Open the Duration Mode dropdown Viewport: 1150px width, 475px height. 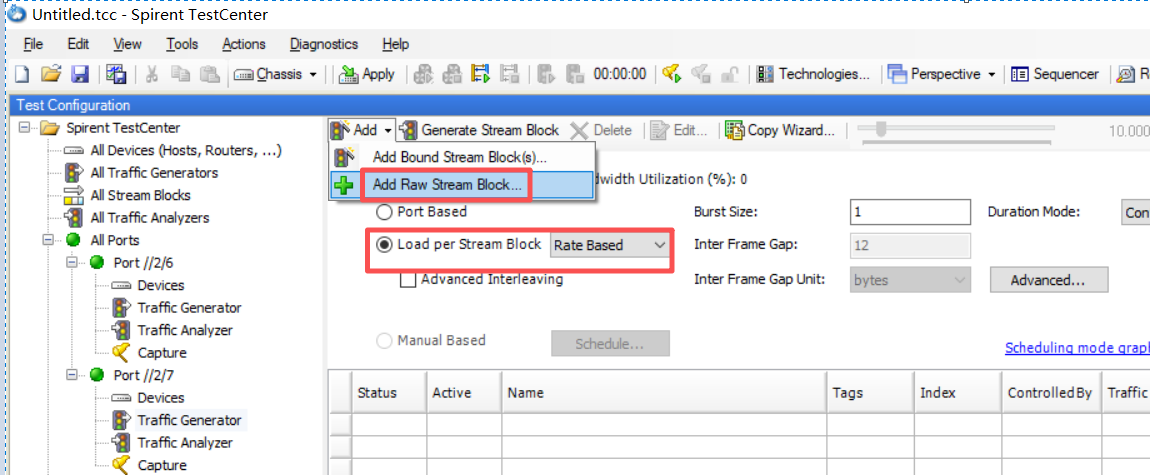click(x=1135, y=213)
